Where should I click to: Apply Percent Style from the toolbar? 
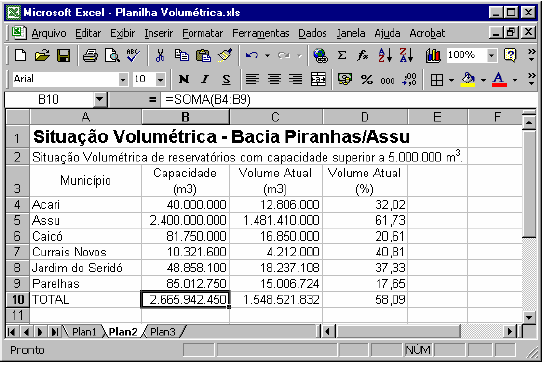click(366, 79)
